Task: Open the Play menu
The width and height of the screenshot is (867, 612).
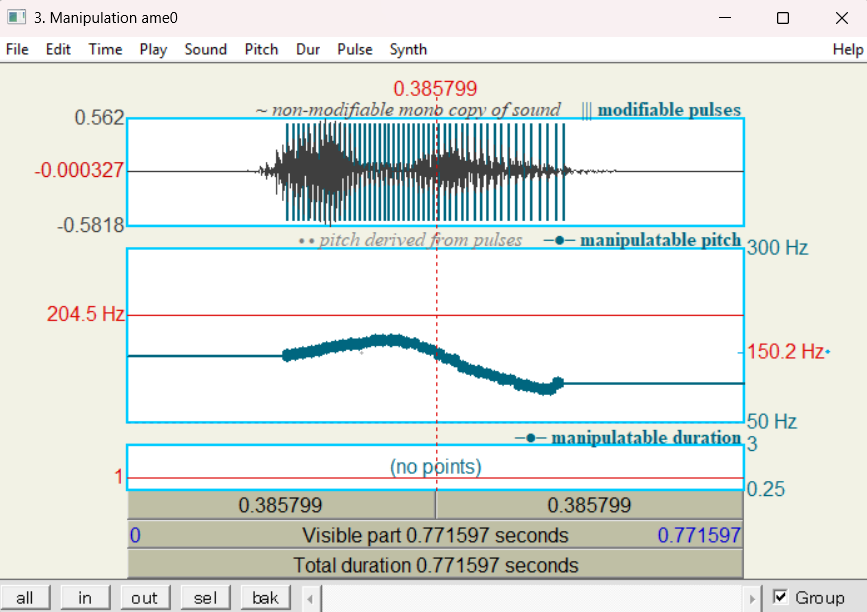Action: point(153,50)
